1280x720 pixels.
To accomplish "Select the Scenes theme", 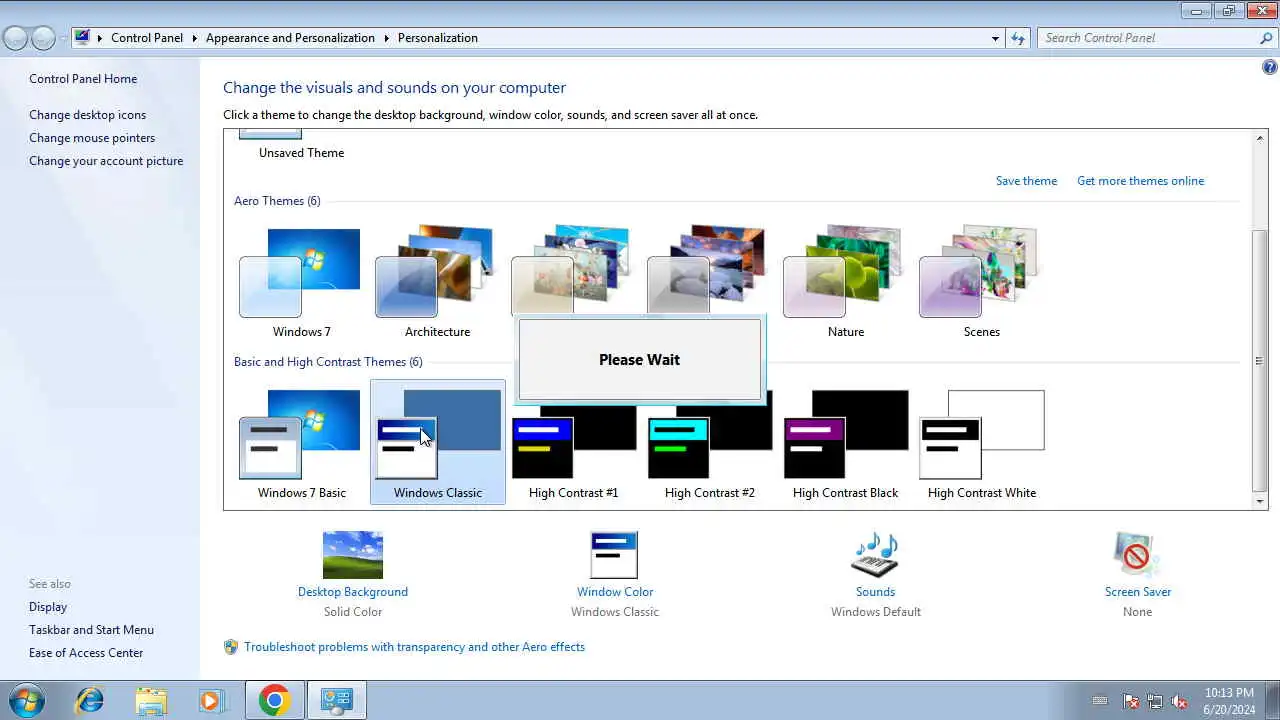I will [x=981, y=282].
